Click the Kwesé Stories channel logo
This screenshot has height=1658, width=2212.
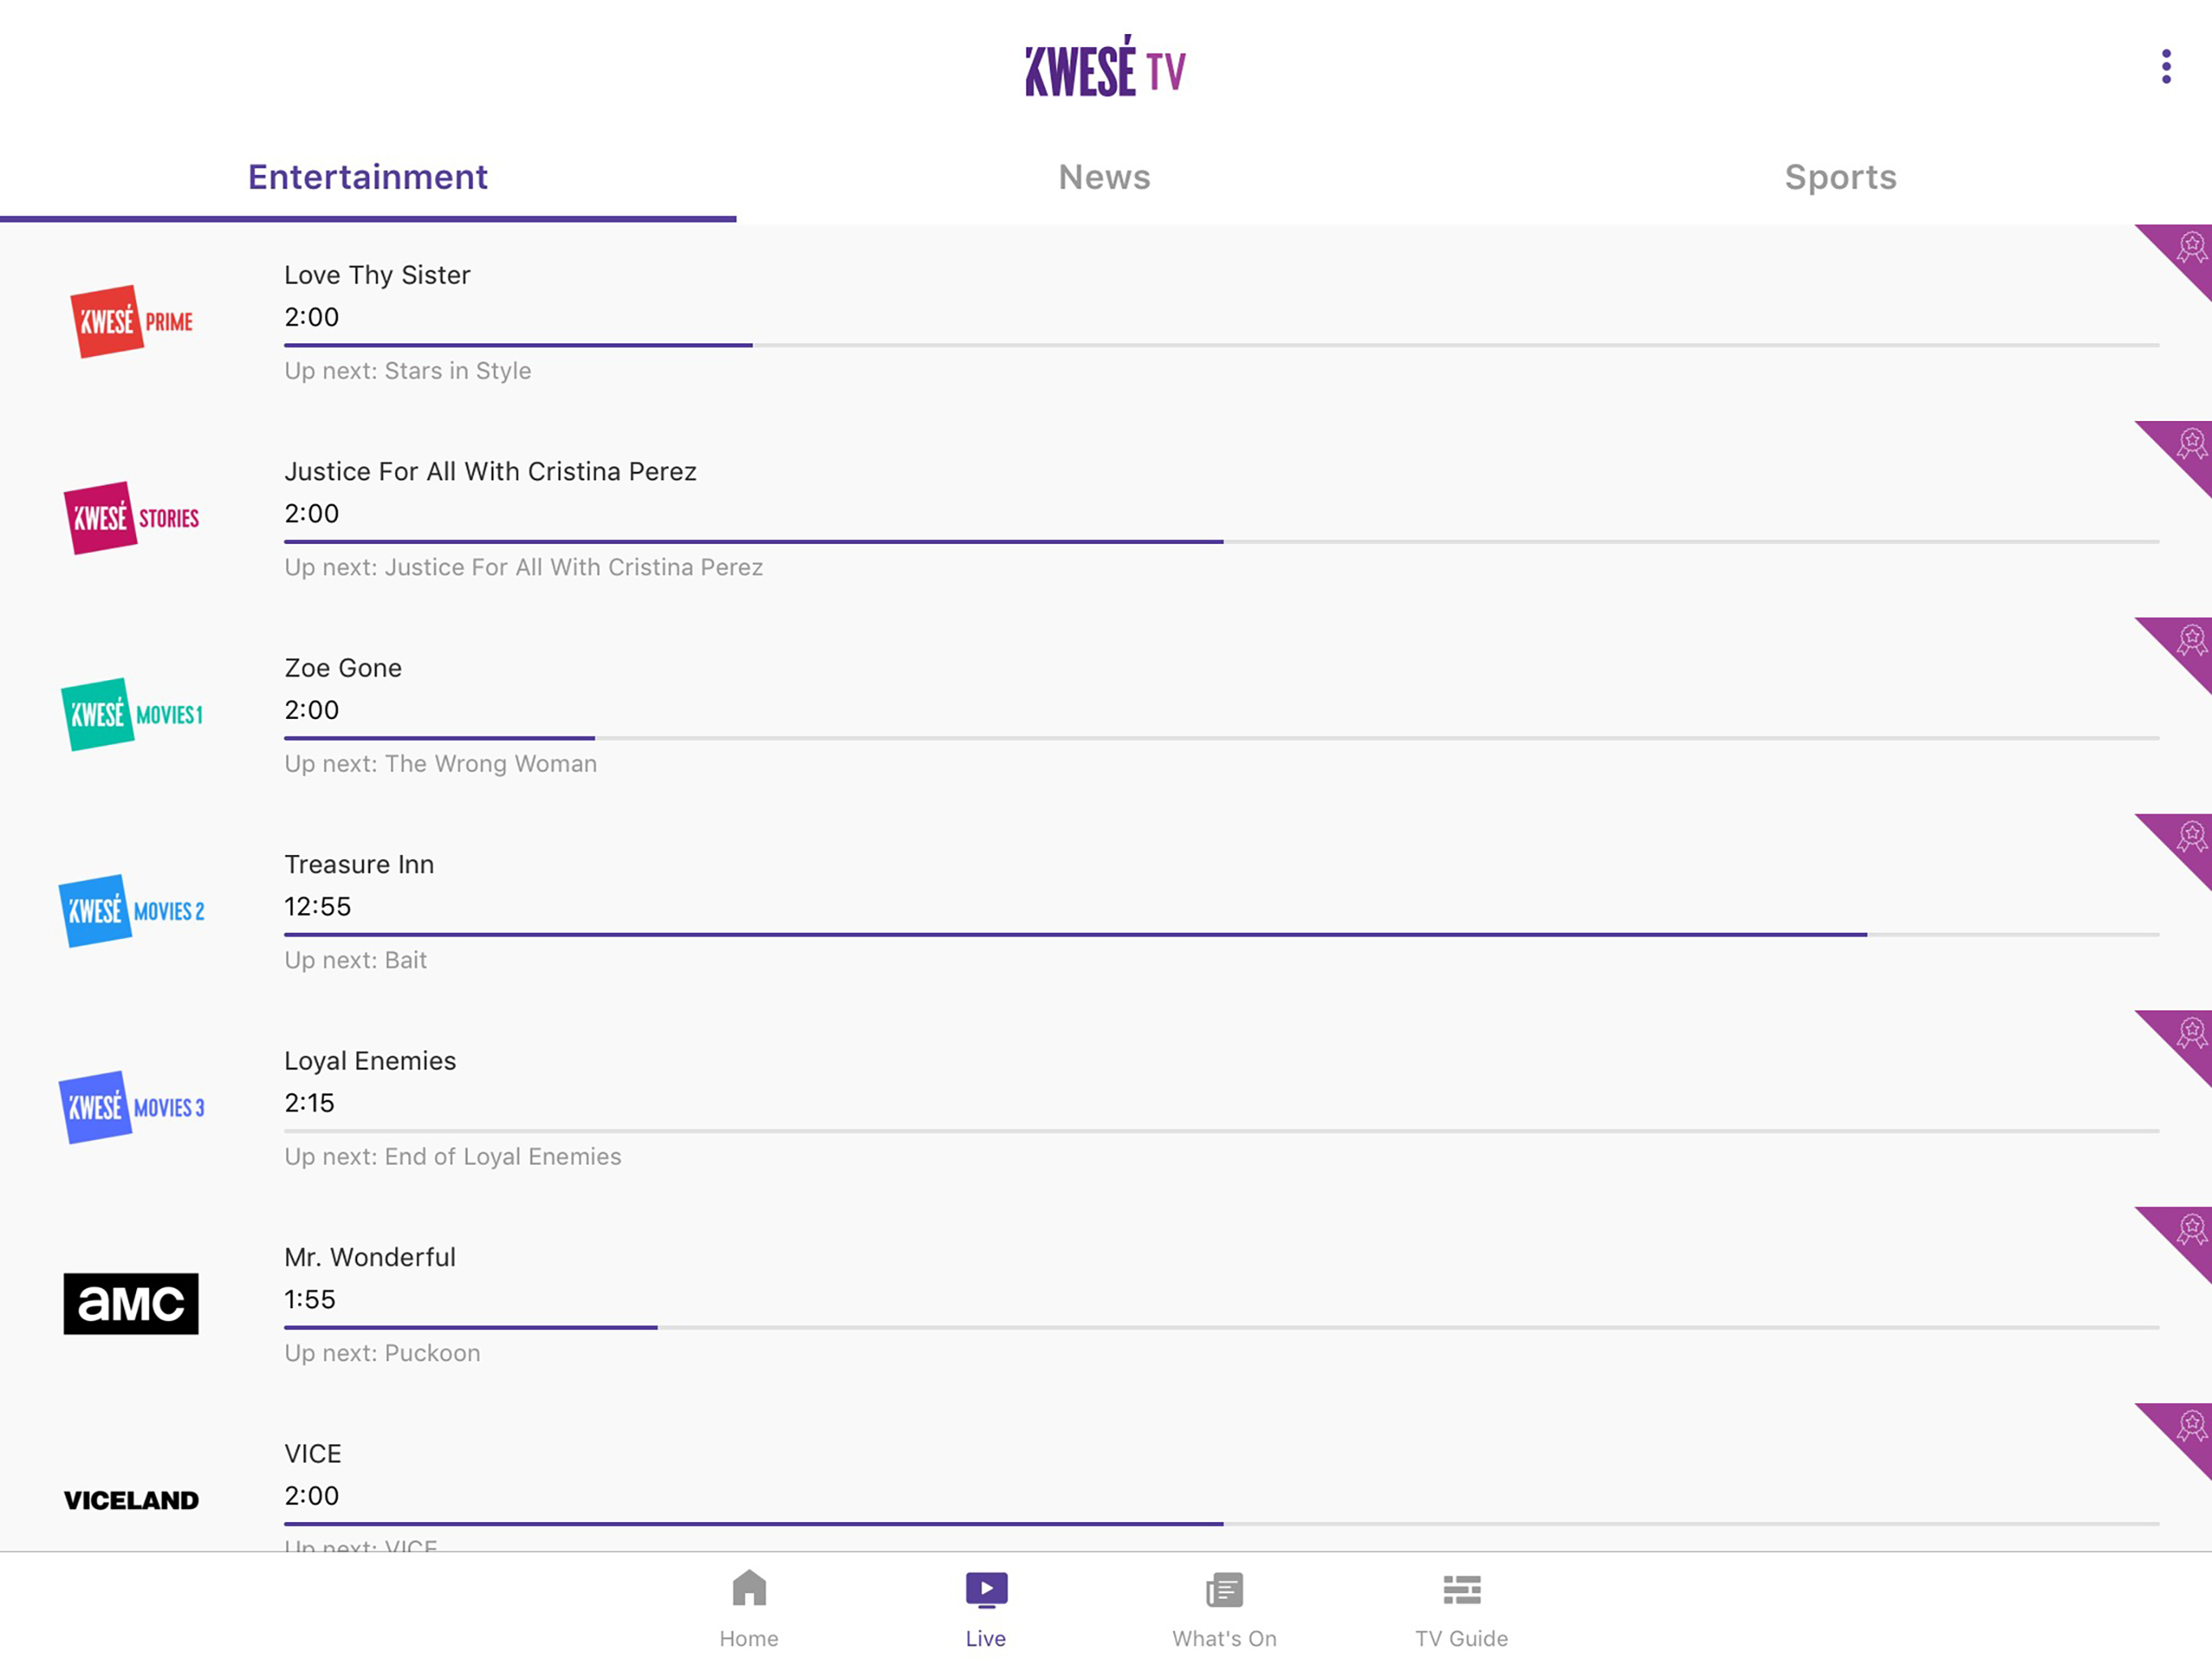click(131, 518)
